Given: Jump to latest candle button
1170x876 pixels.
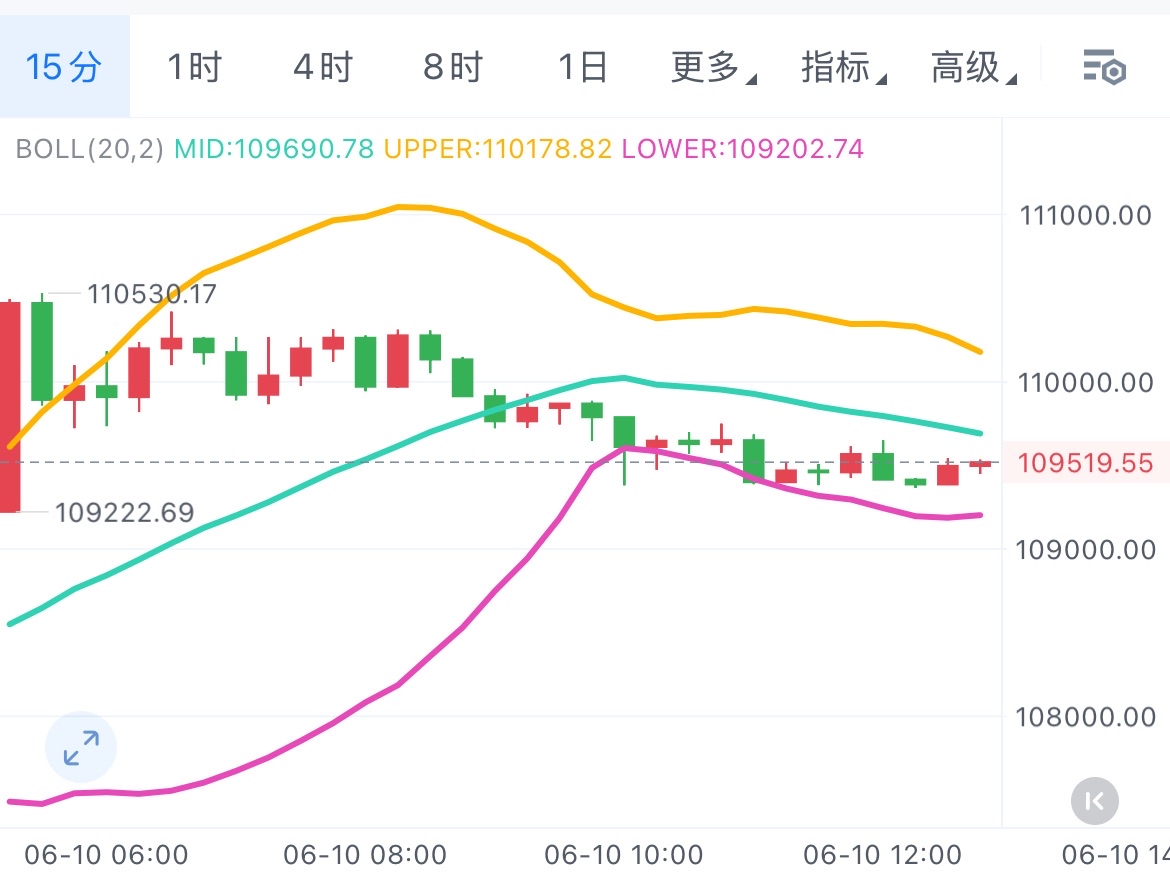Looking at the screenshot, I should [1095, 801].
